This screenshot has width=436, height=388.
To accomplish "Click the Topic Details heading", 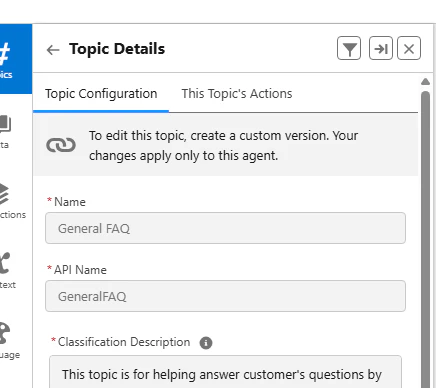I will (117, 49).
